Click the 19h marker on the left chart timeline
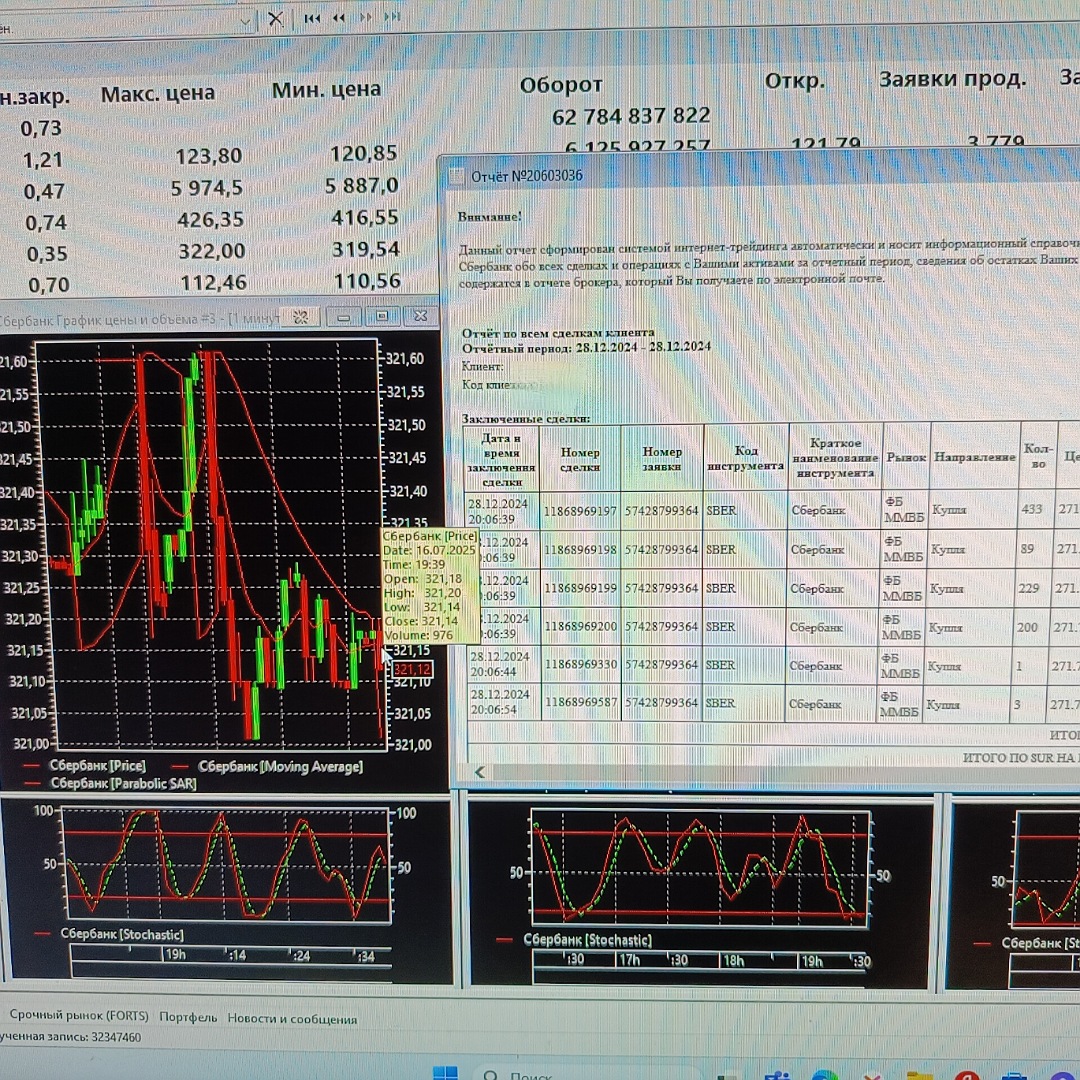The width and height of the screenshot is (1080, 1080). coord(175,955)
